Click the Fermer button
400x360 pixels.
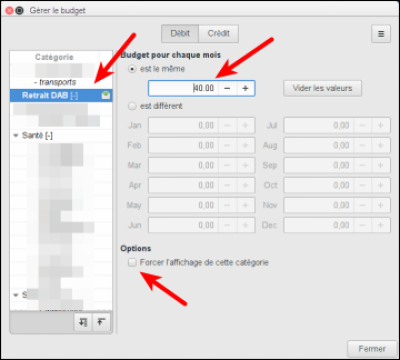tap(372, 349)
